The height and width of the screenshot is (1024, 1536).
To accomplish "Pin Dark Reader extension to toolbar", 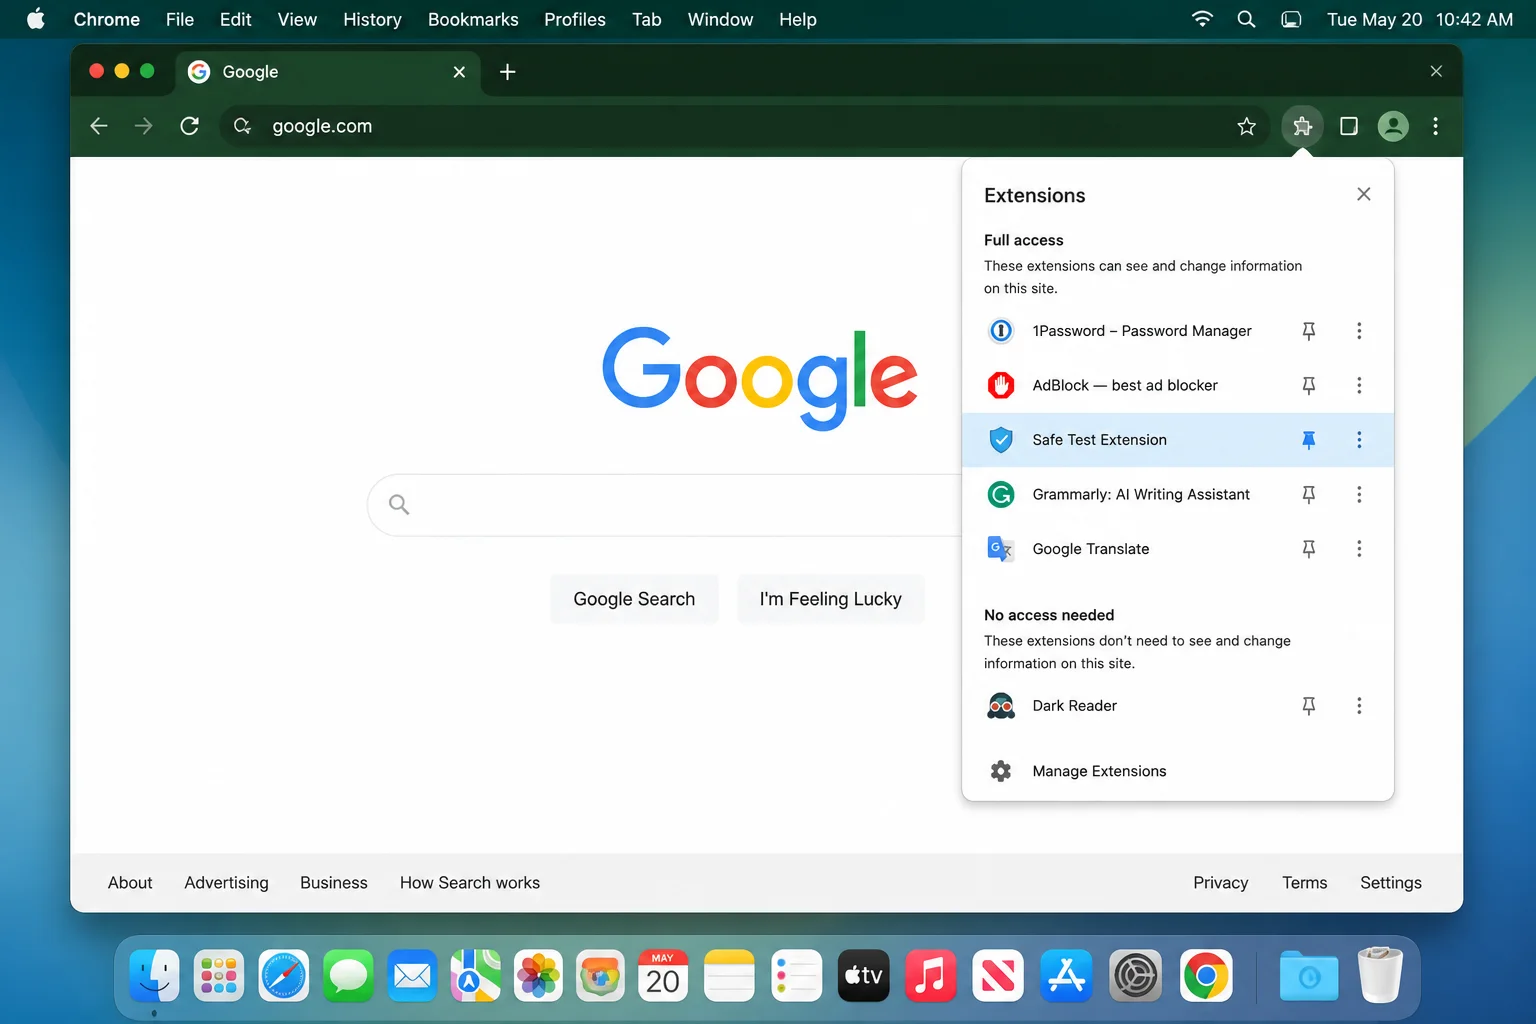I will [x=1308, y=706].
